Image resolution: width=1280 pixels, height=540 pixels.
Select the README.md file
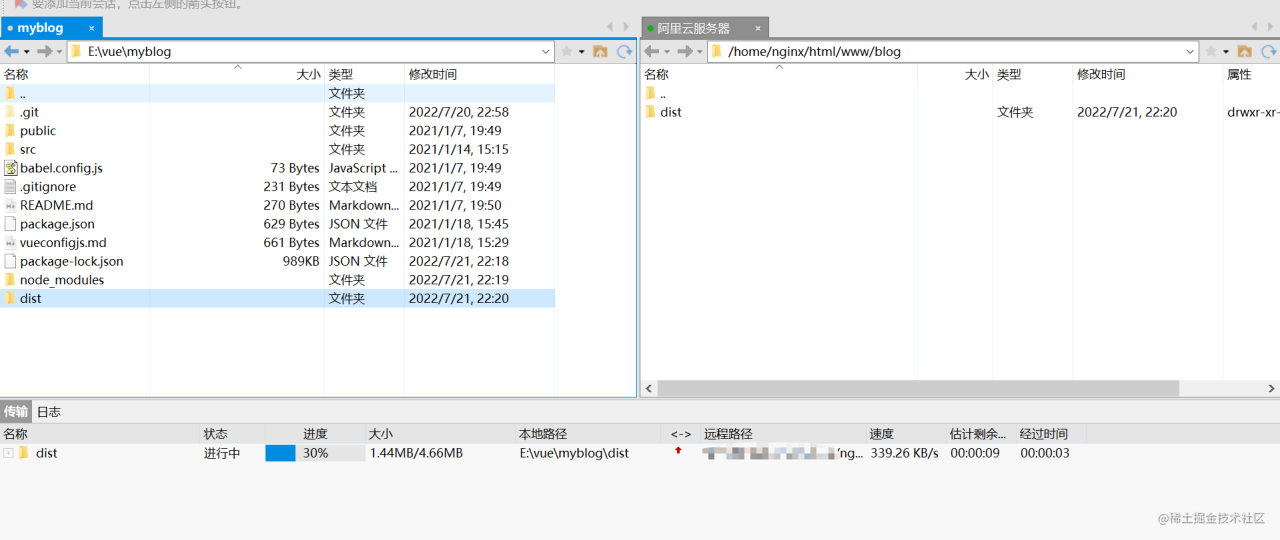277,205
